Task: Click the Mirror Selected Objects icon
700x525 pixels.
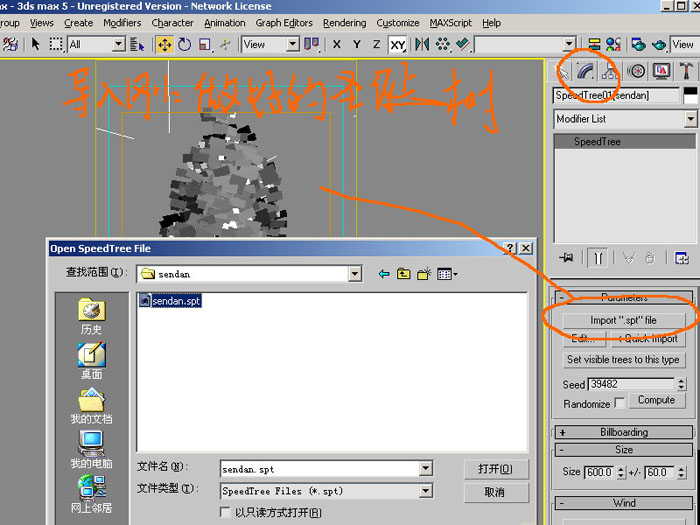Action: click(x=422, y=44)
